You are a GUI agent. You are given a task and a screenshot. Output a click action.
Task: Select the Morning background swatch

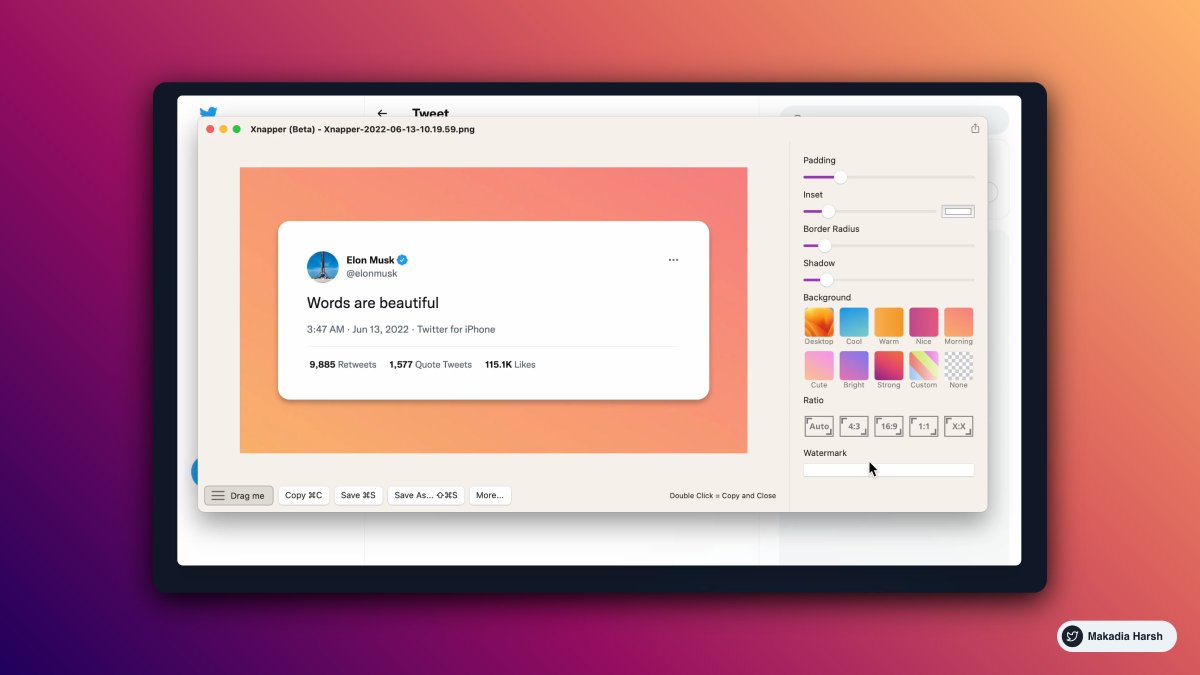(958, 322)
